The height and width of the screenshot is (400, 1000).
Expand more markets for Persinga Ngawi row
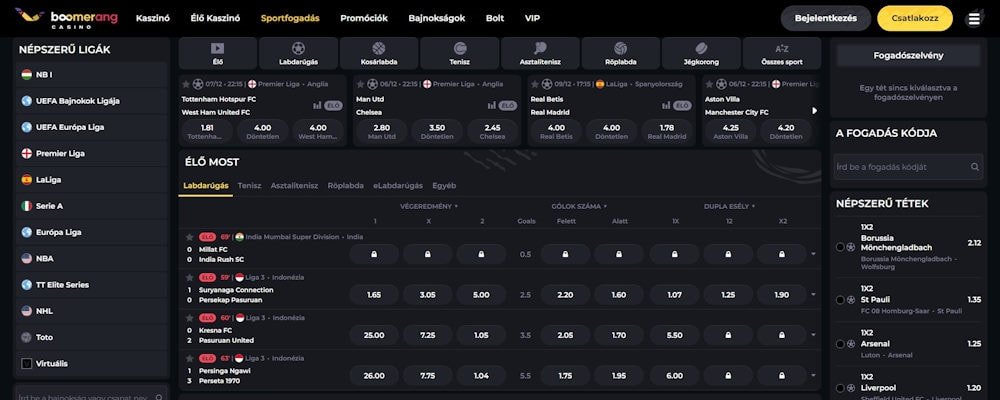(x=813, y=376)
